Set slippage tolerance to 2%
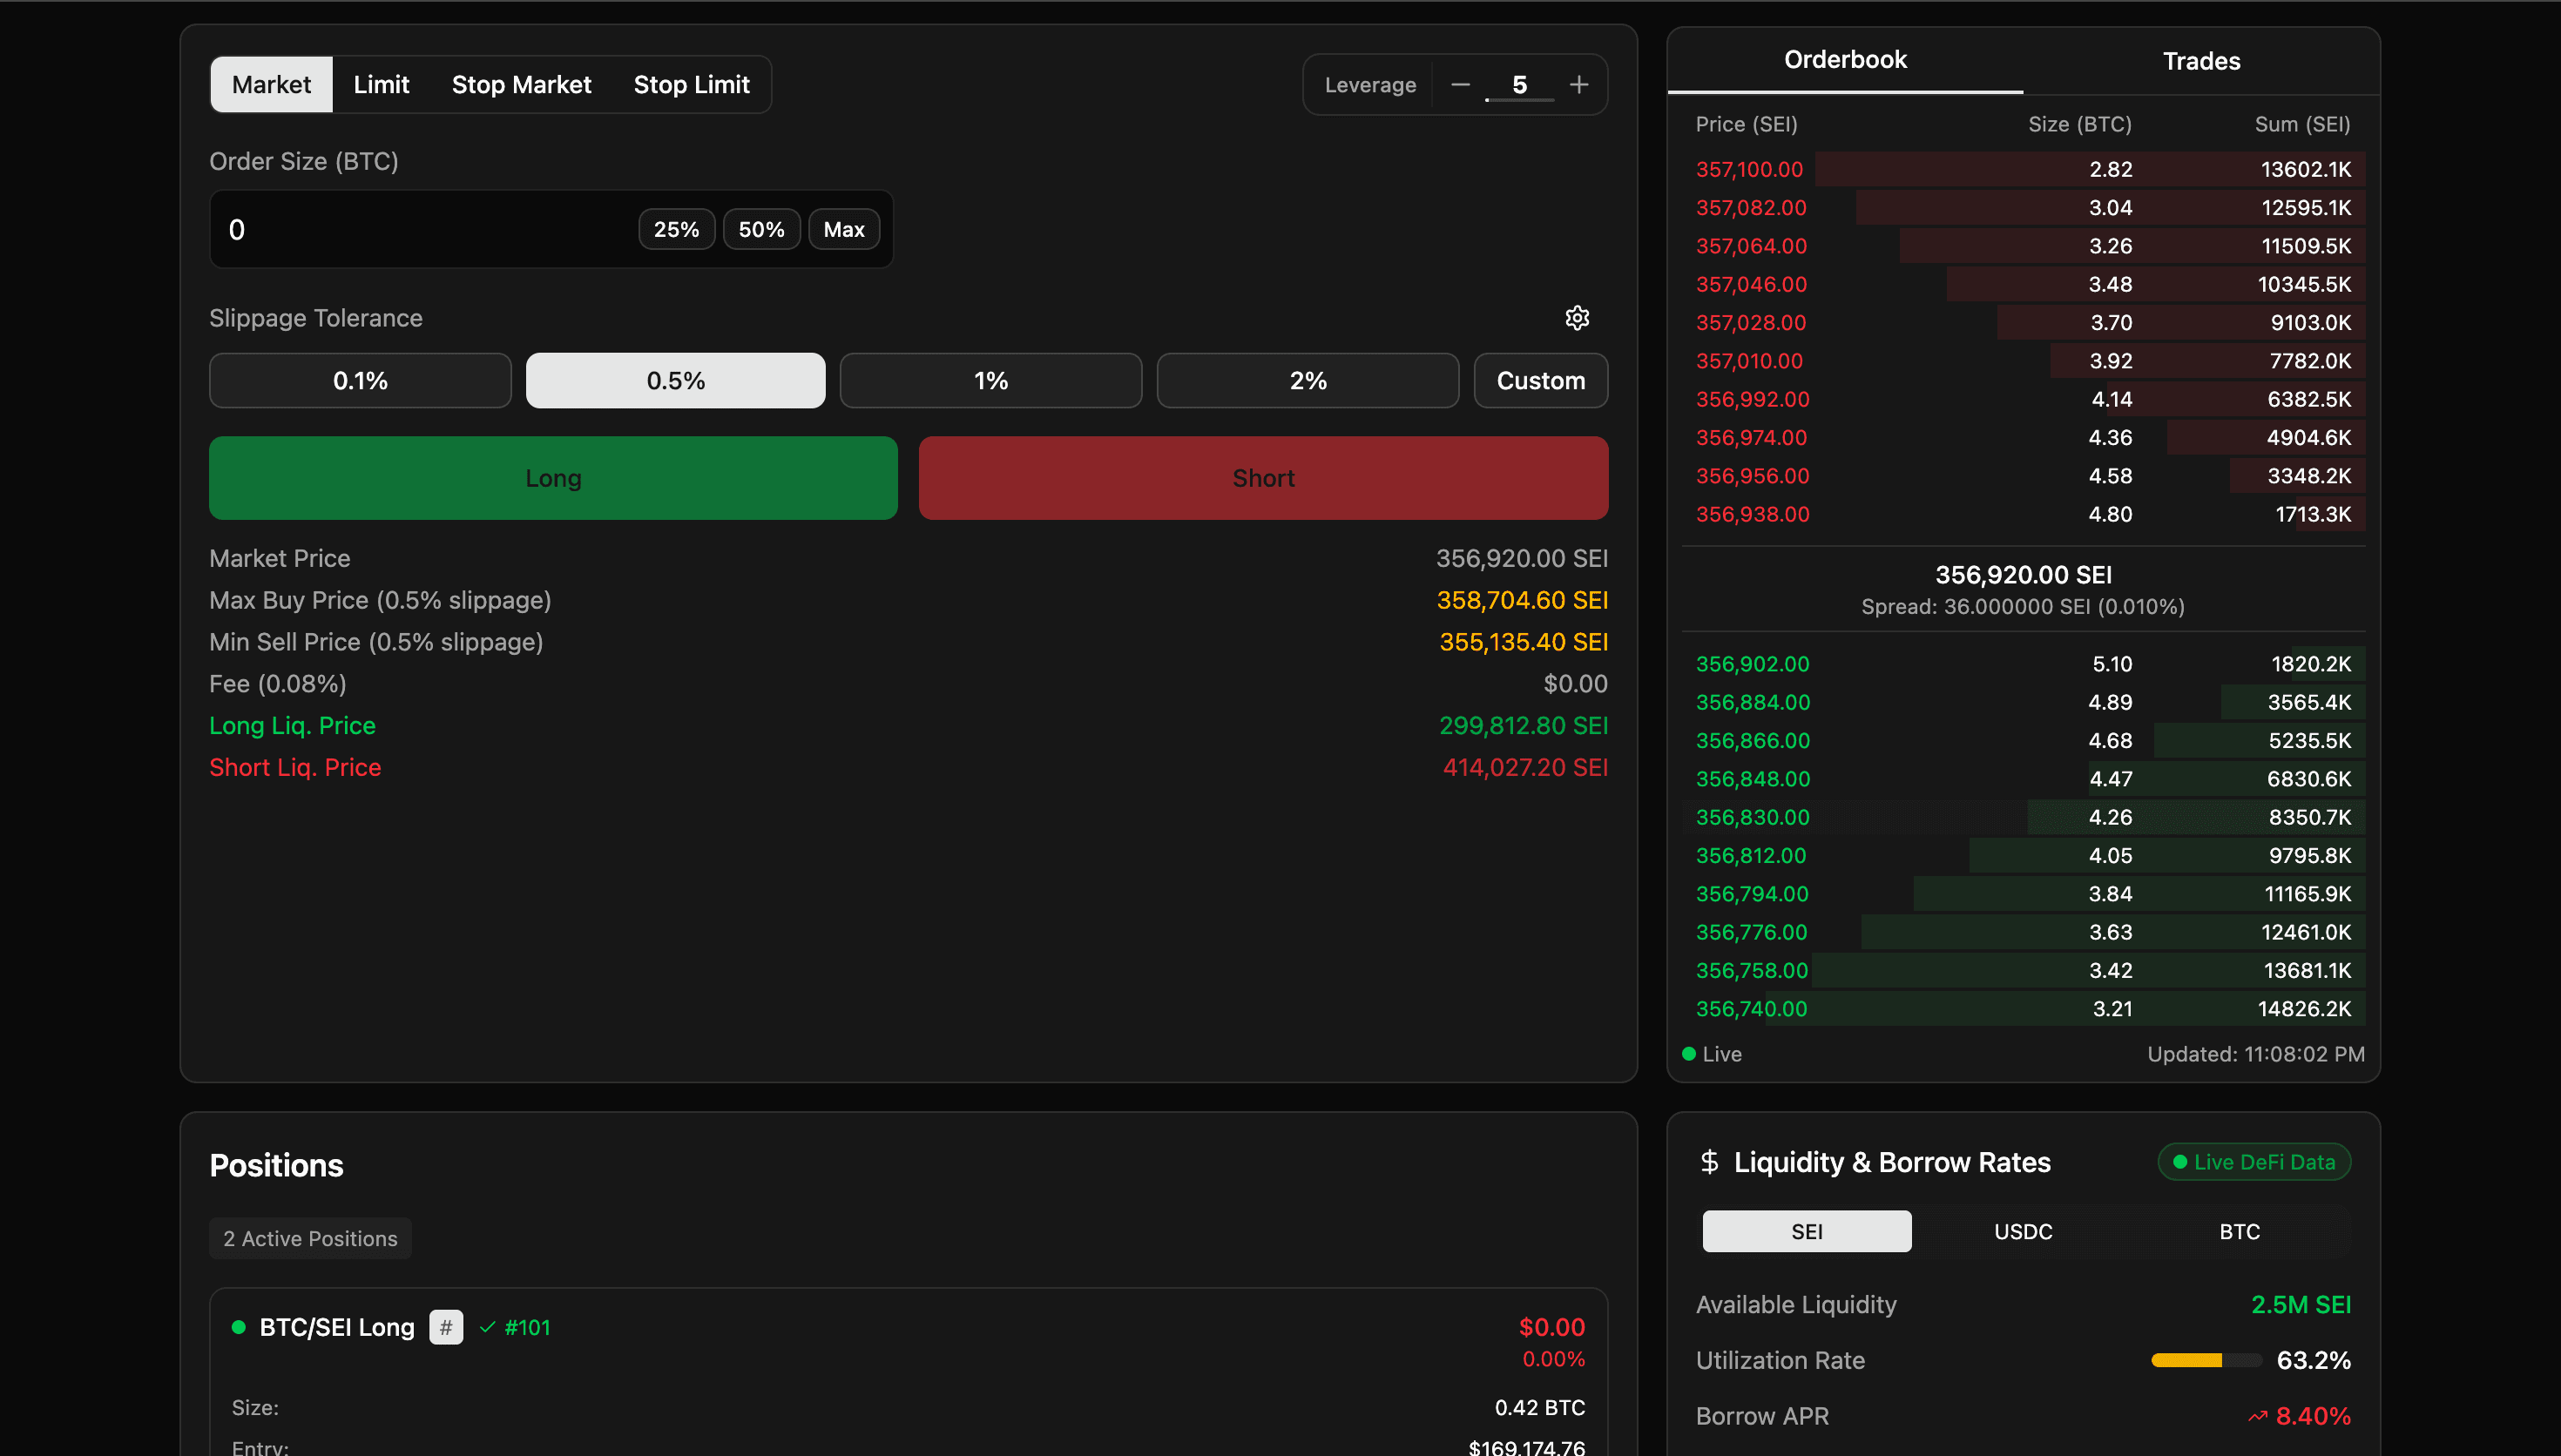 pos(1308,381)
